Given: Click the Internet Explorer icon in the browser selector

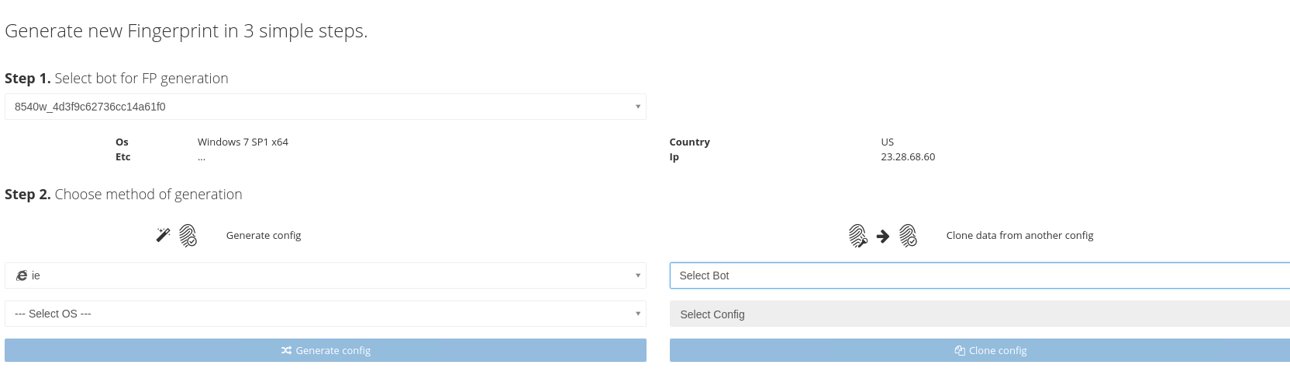Looking at the screenshot, I should coord(22,275).
